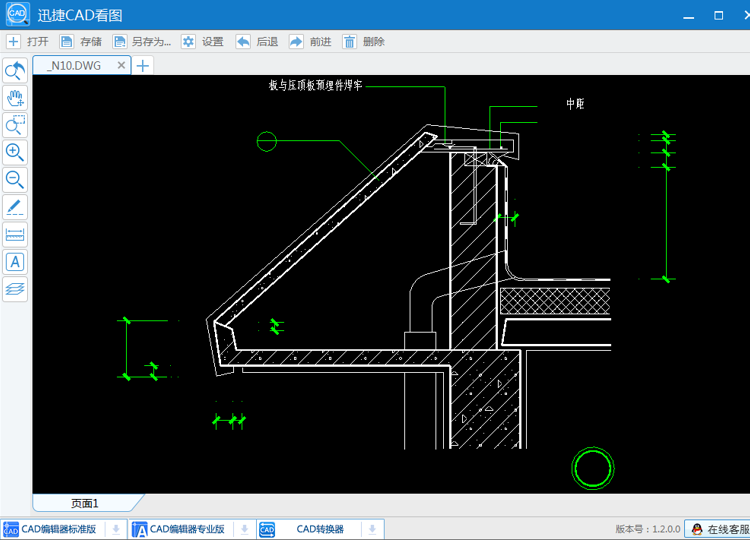
Task: Click the 删除 label in toolbar
Action: point(374,42)
